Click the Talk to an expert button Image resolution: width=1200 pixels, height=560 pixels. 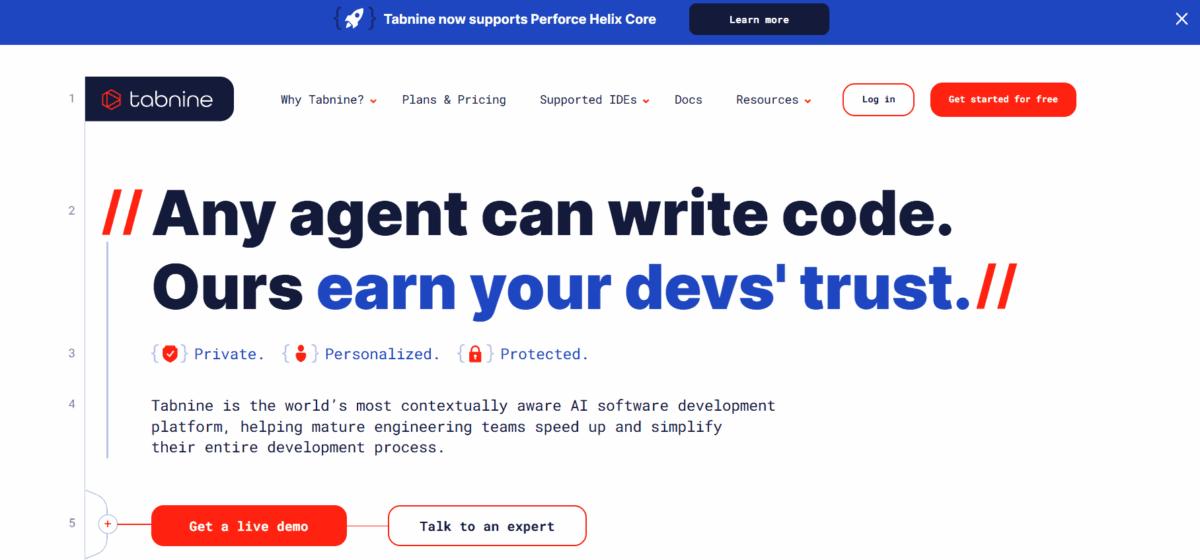point(487,526)
